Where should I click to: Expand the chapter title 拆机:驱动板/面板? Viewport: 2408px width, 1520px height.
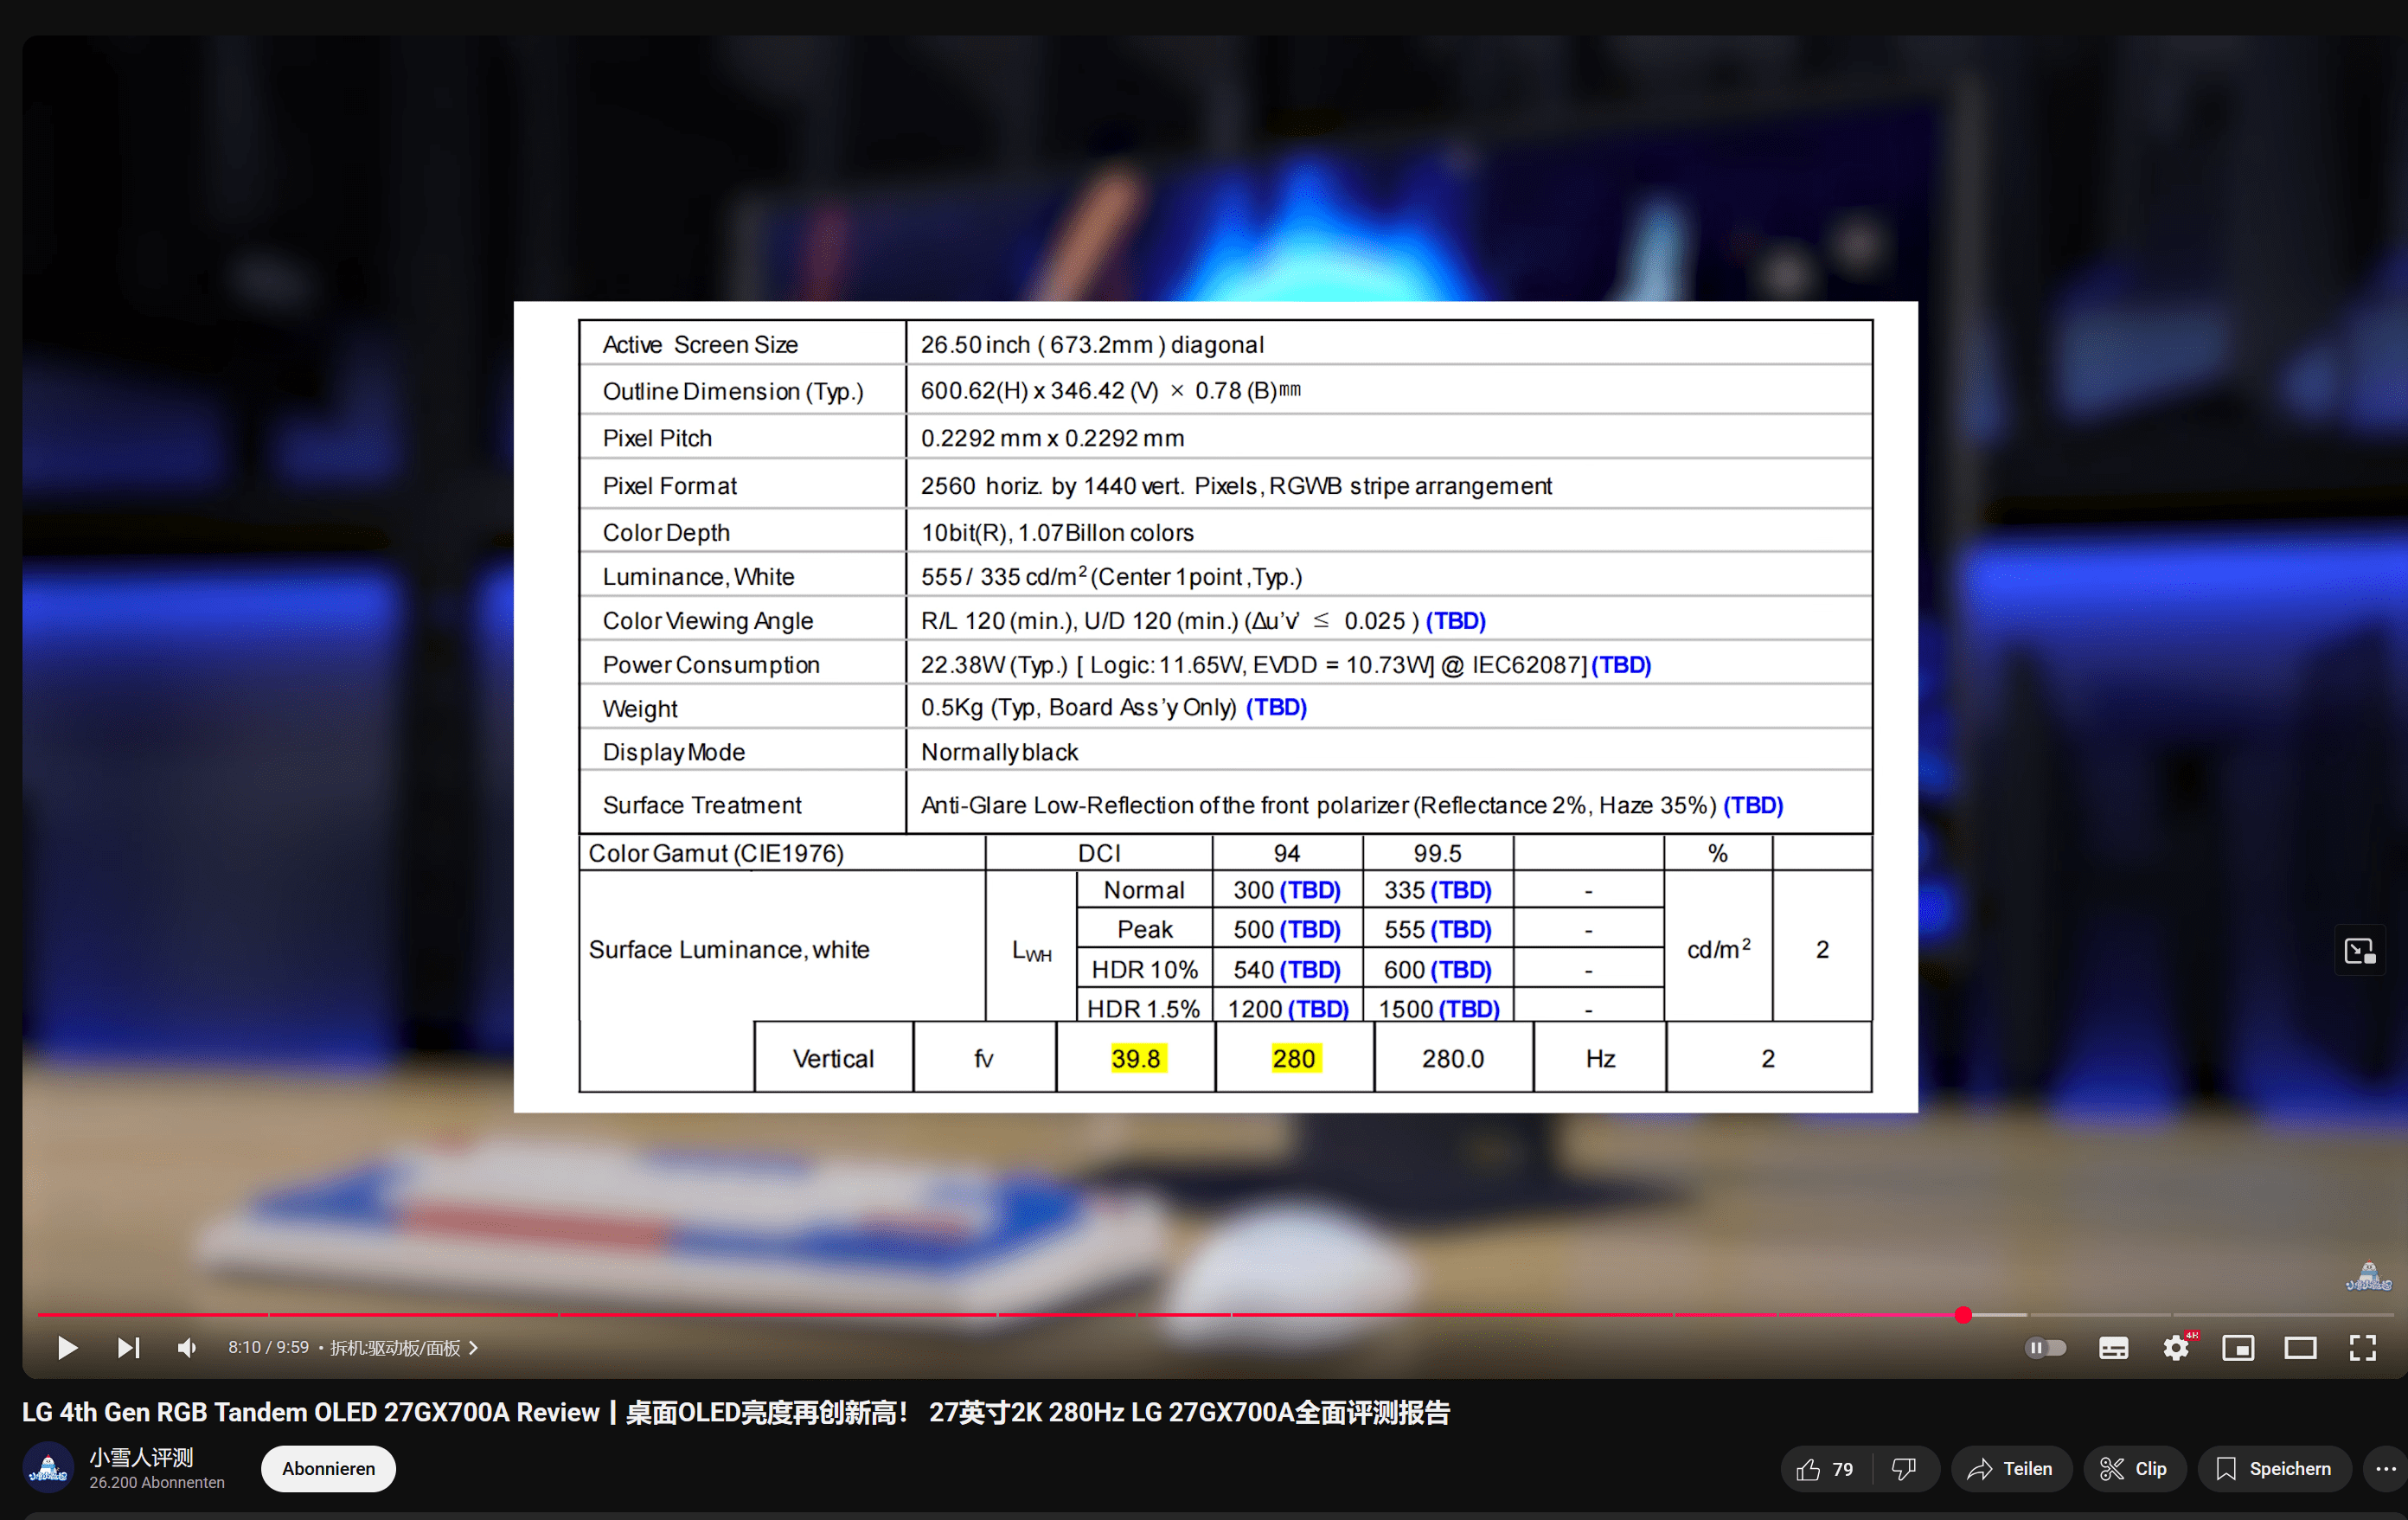[x=404, y=1347]
